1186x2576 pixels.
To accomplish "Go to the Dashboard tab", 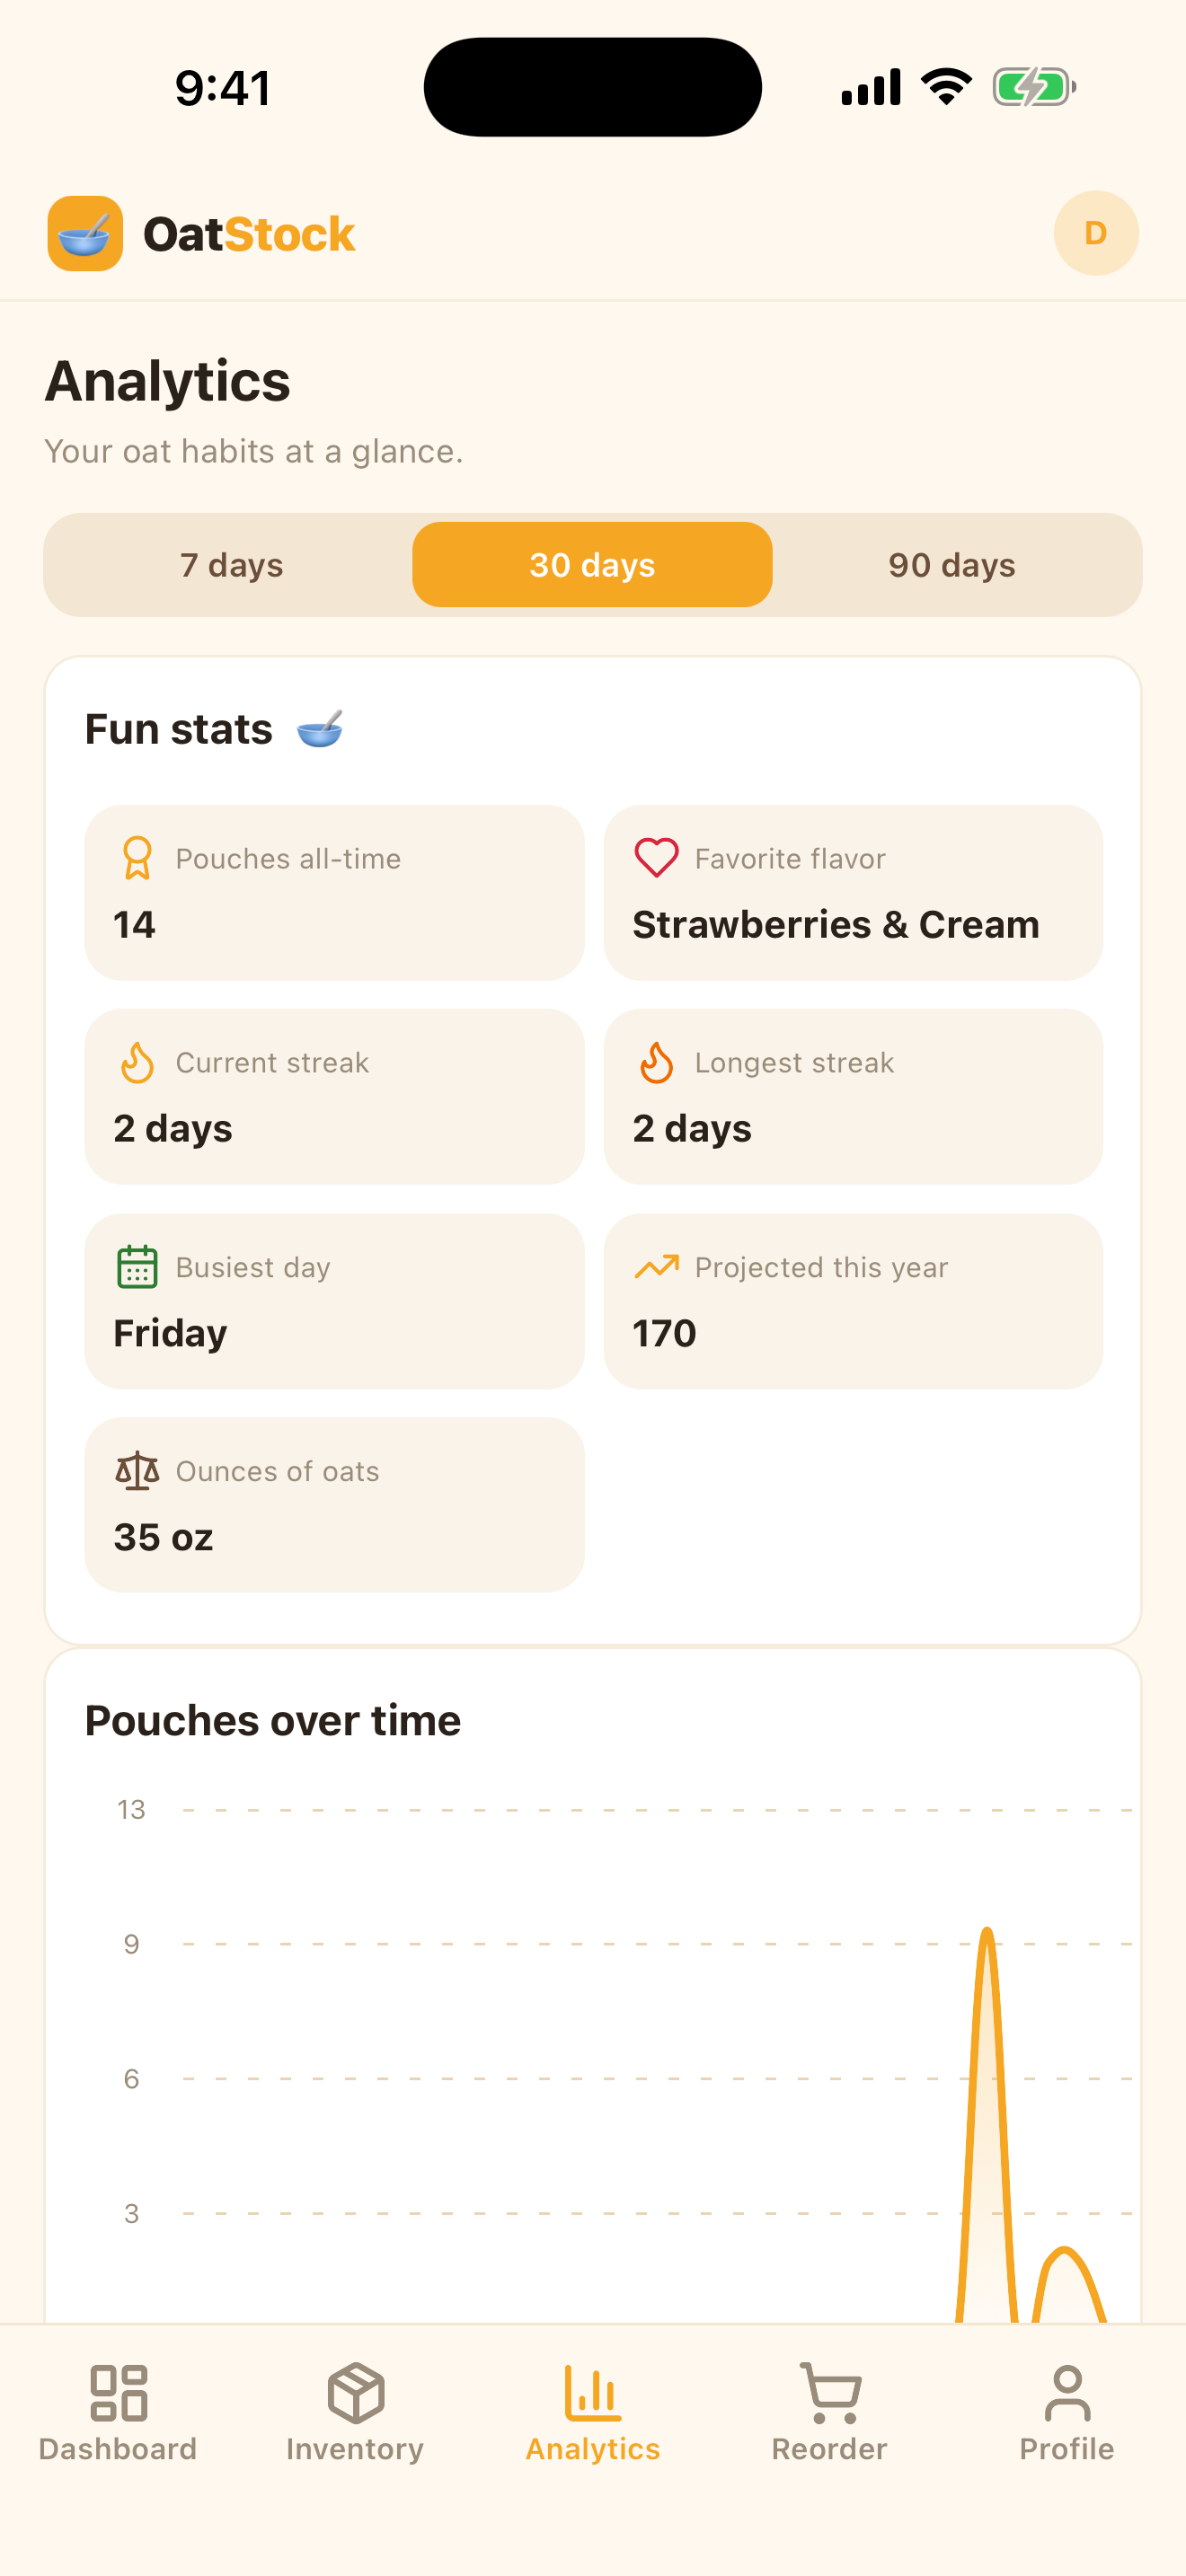I will (x=118, y=2413).
